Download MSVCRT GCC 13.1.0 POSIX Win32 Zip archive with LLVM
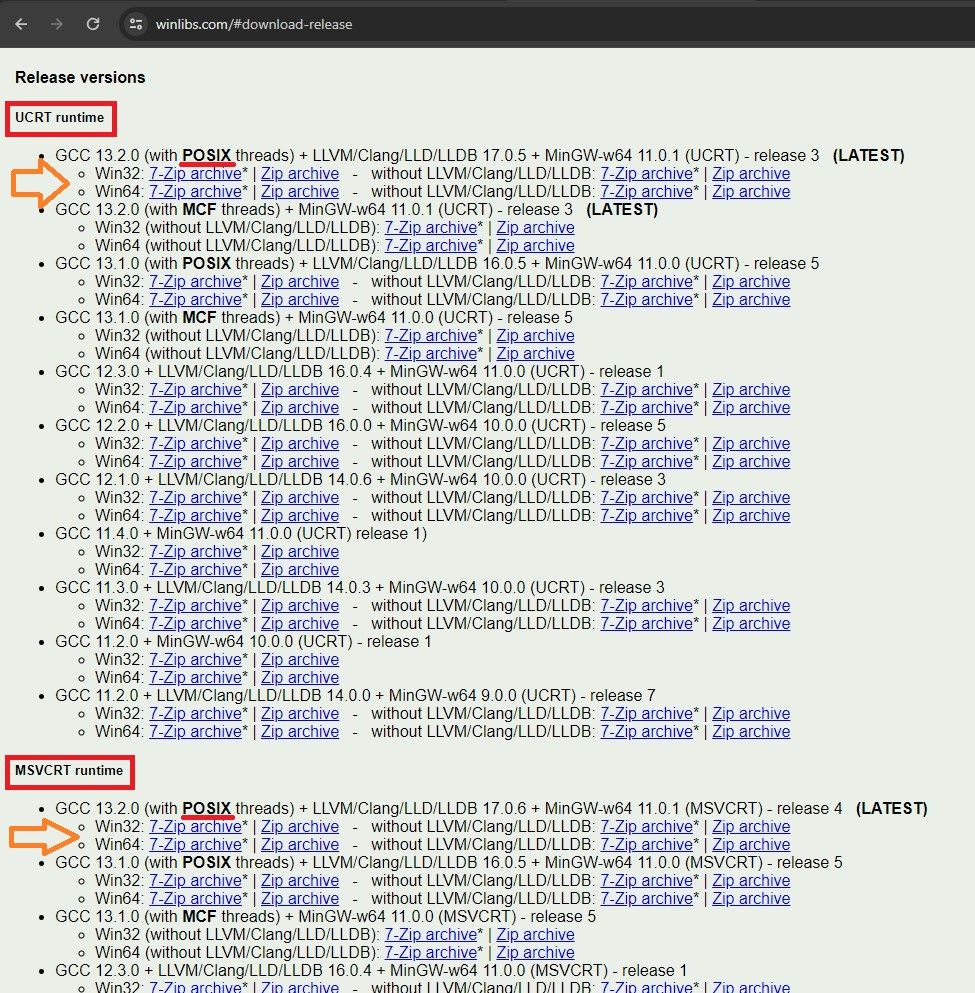The height and width of the screenshot is (993, 975). pyautogui.click(x=300, y=880)
